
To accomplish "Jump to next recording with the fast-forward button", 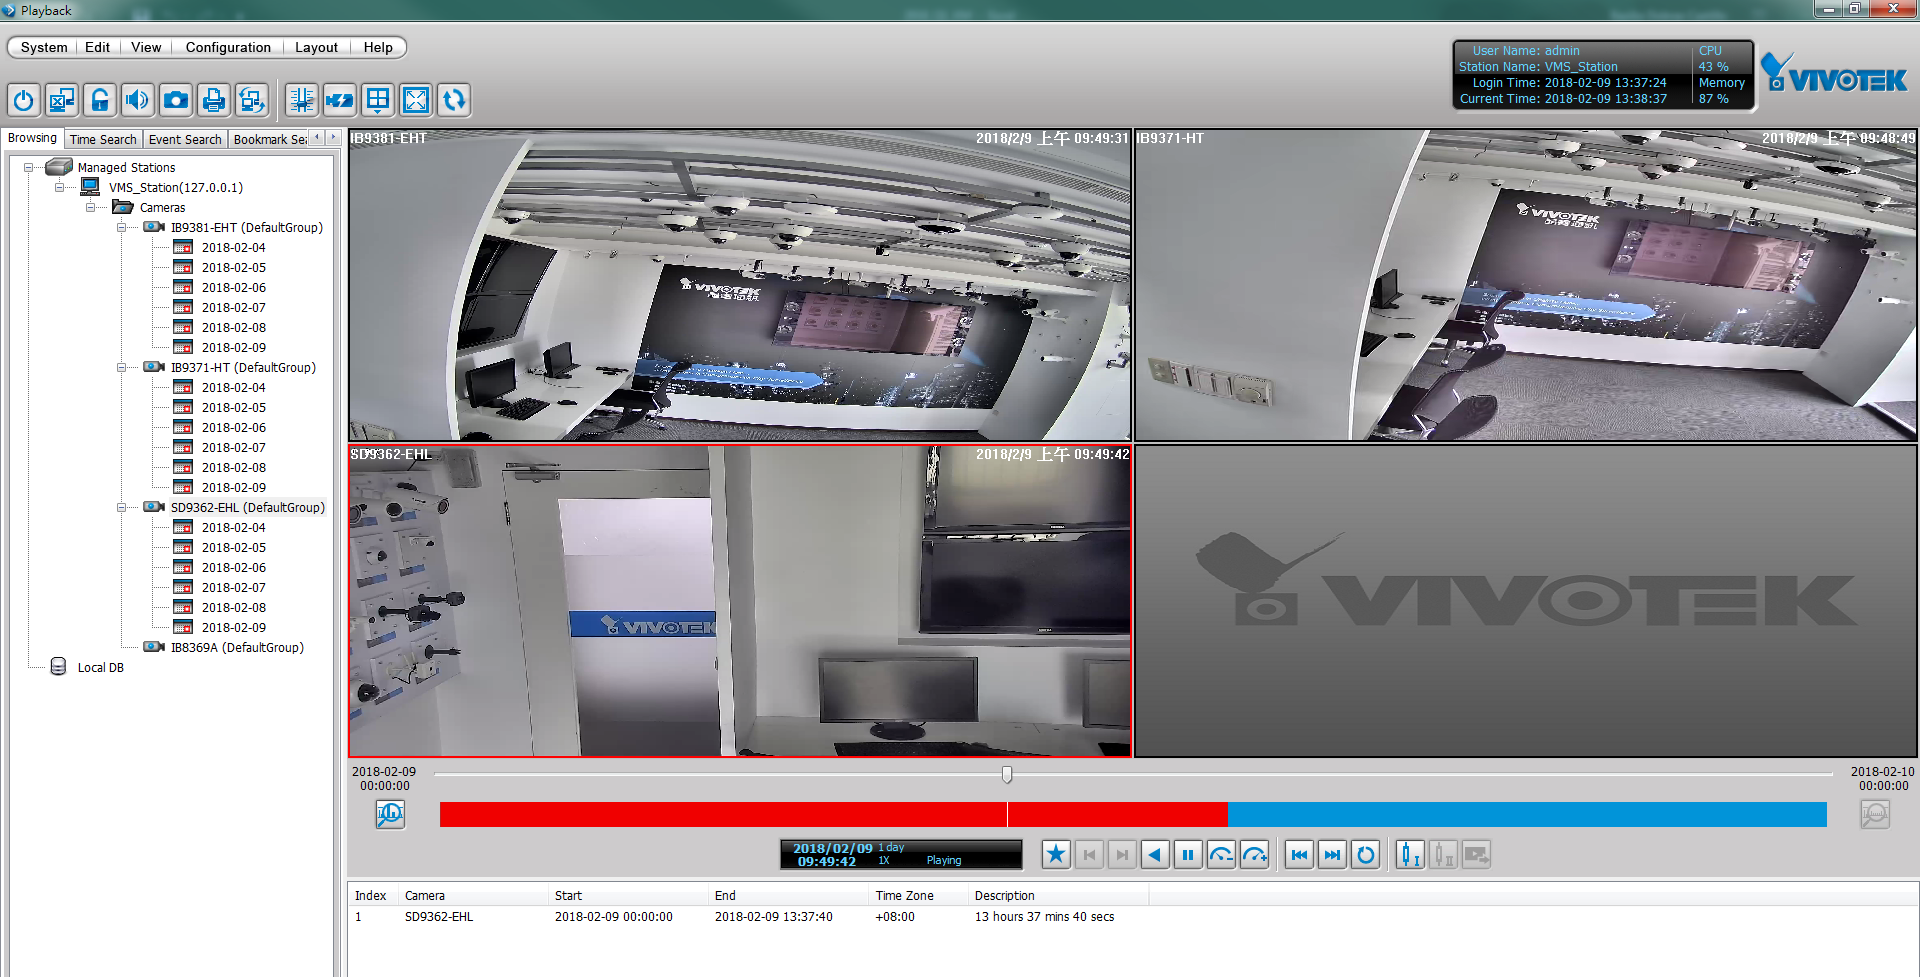I will tap(1332, 855).
